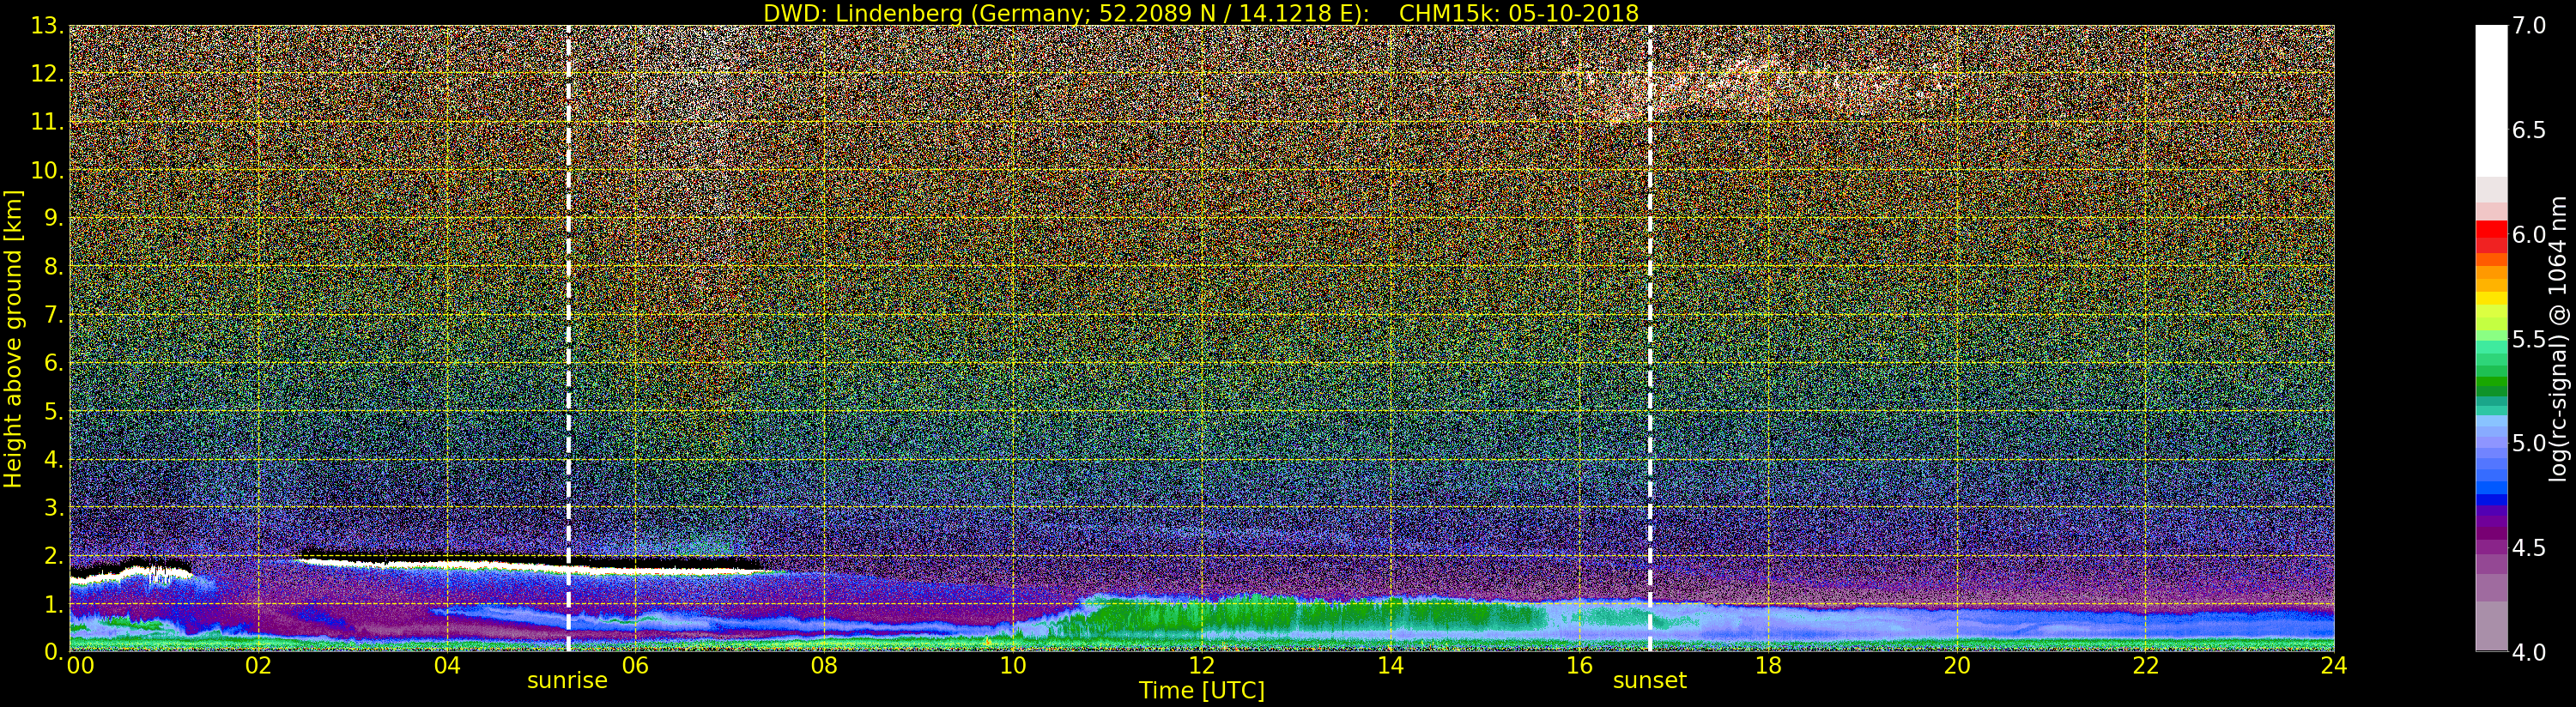
Task: Click the '4.5' colorbar tick value
Action: point(2529,548)
